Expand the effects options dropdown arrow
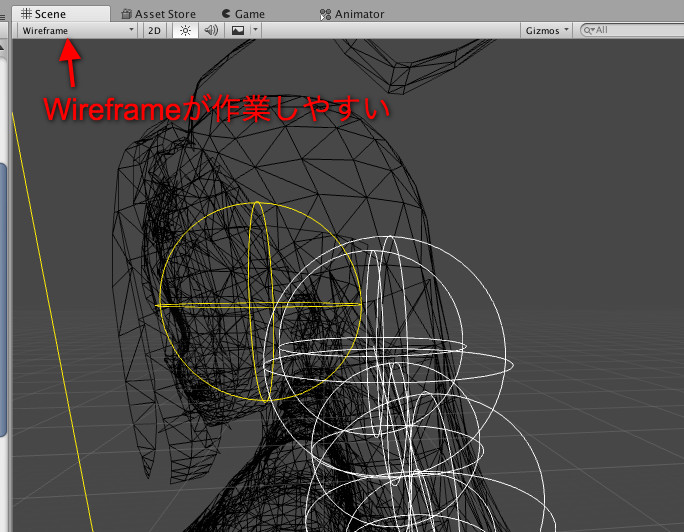The width and height of the screenshot is (684, 532). (255, 31)
